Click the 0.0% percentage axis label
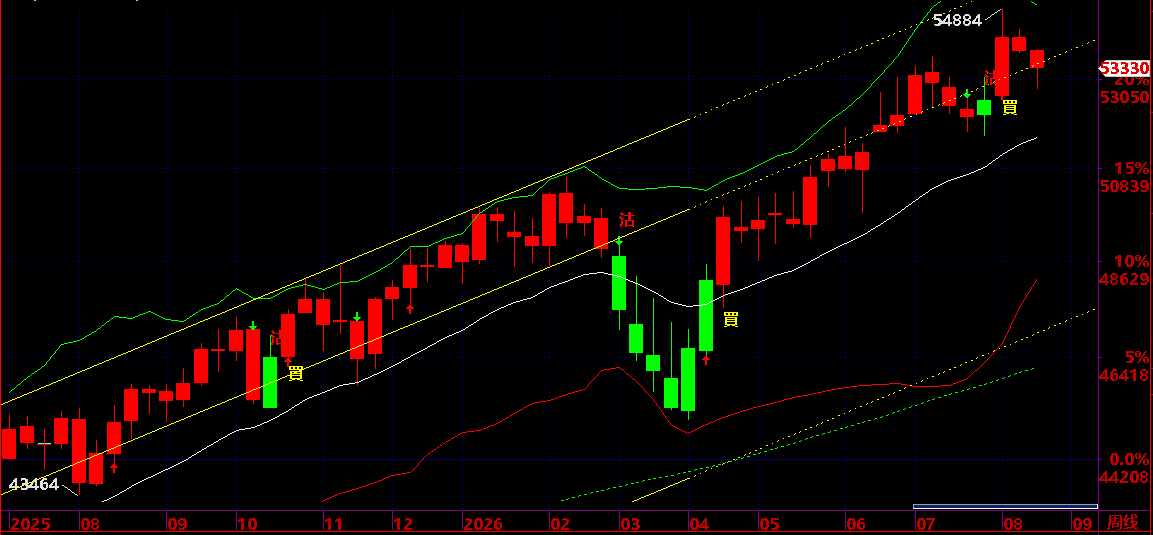 click(x=1129, y=459)
